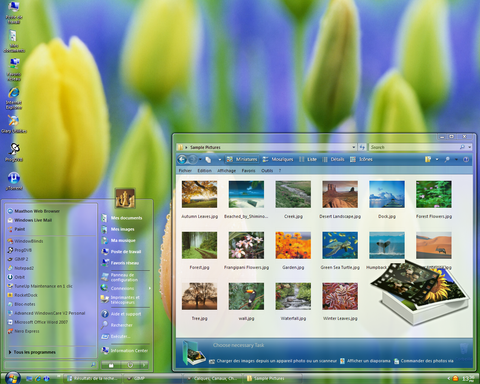480x384 pixels.
Task: Click the Back arrow in Sample Pictures window
Action: tap(182, 160)
